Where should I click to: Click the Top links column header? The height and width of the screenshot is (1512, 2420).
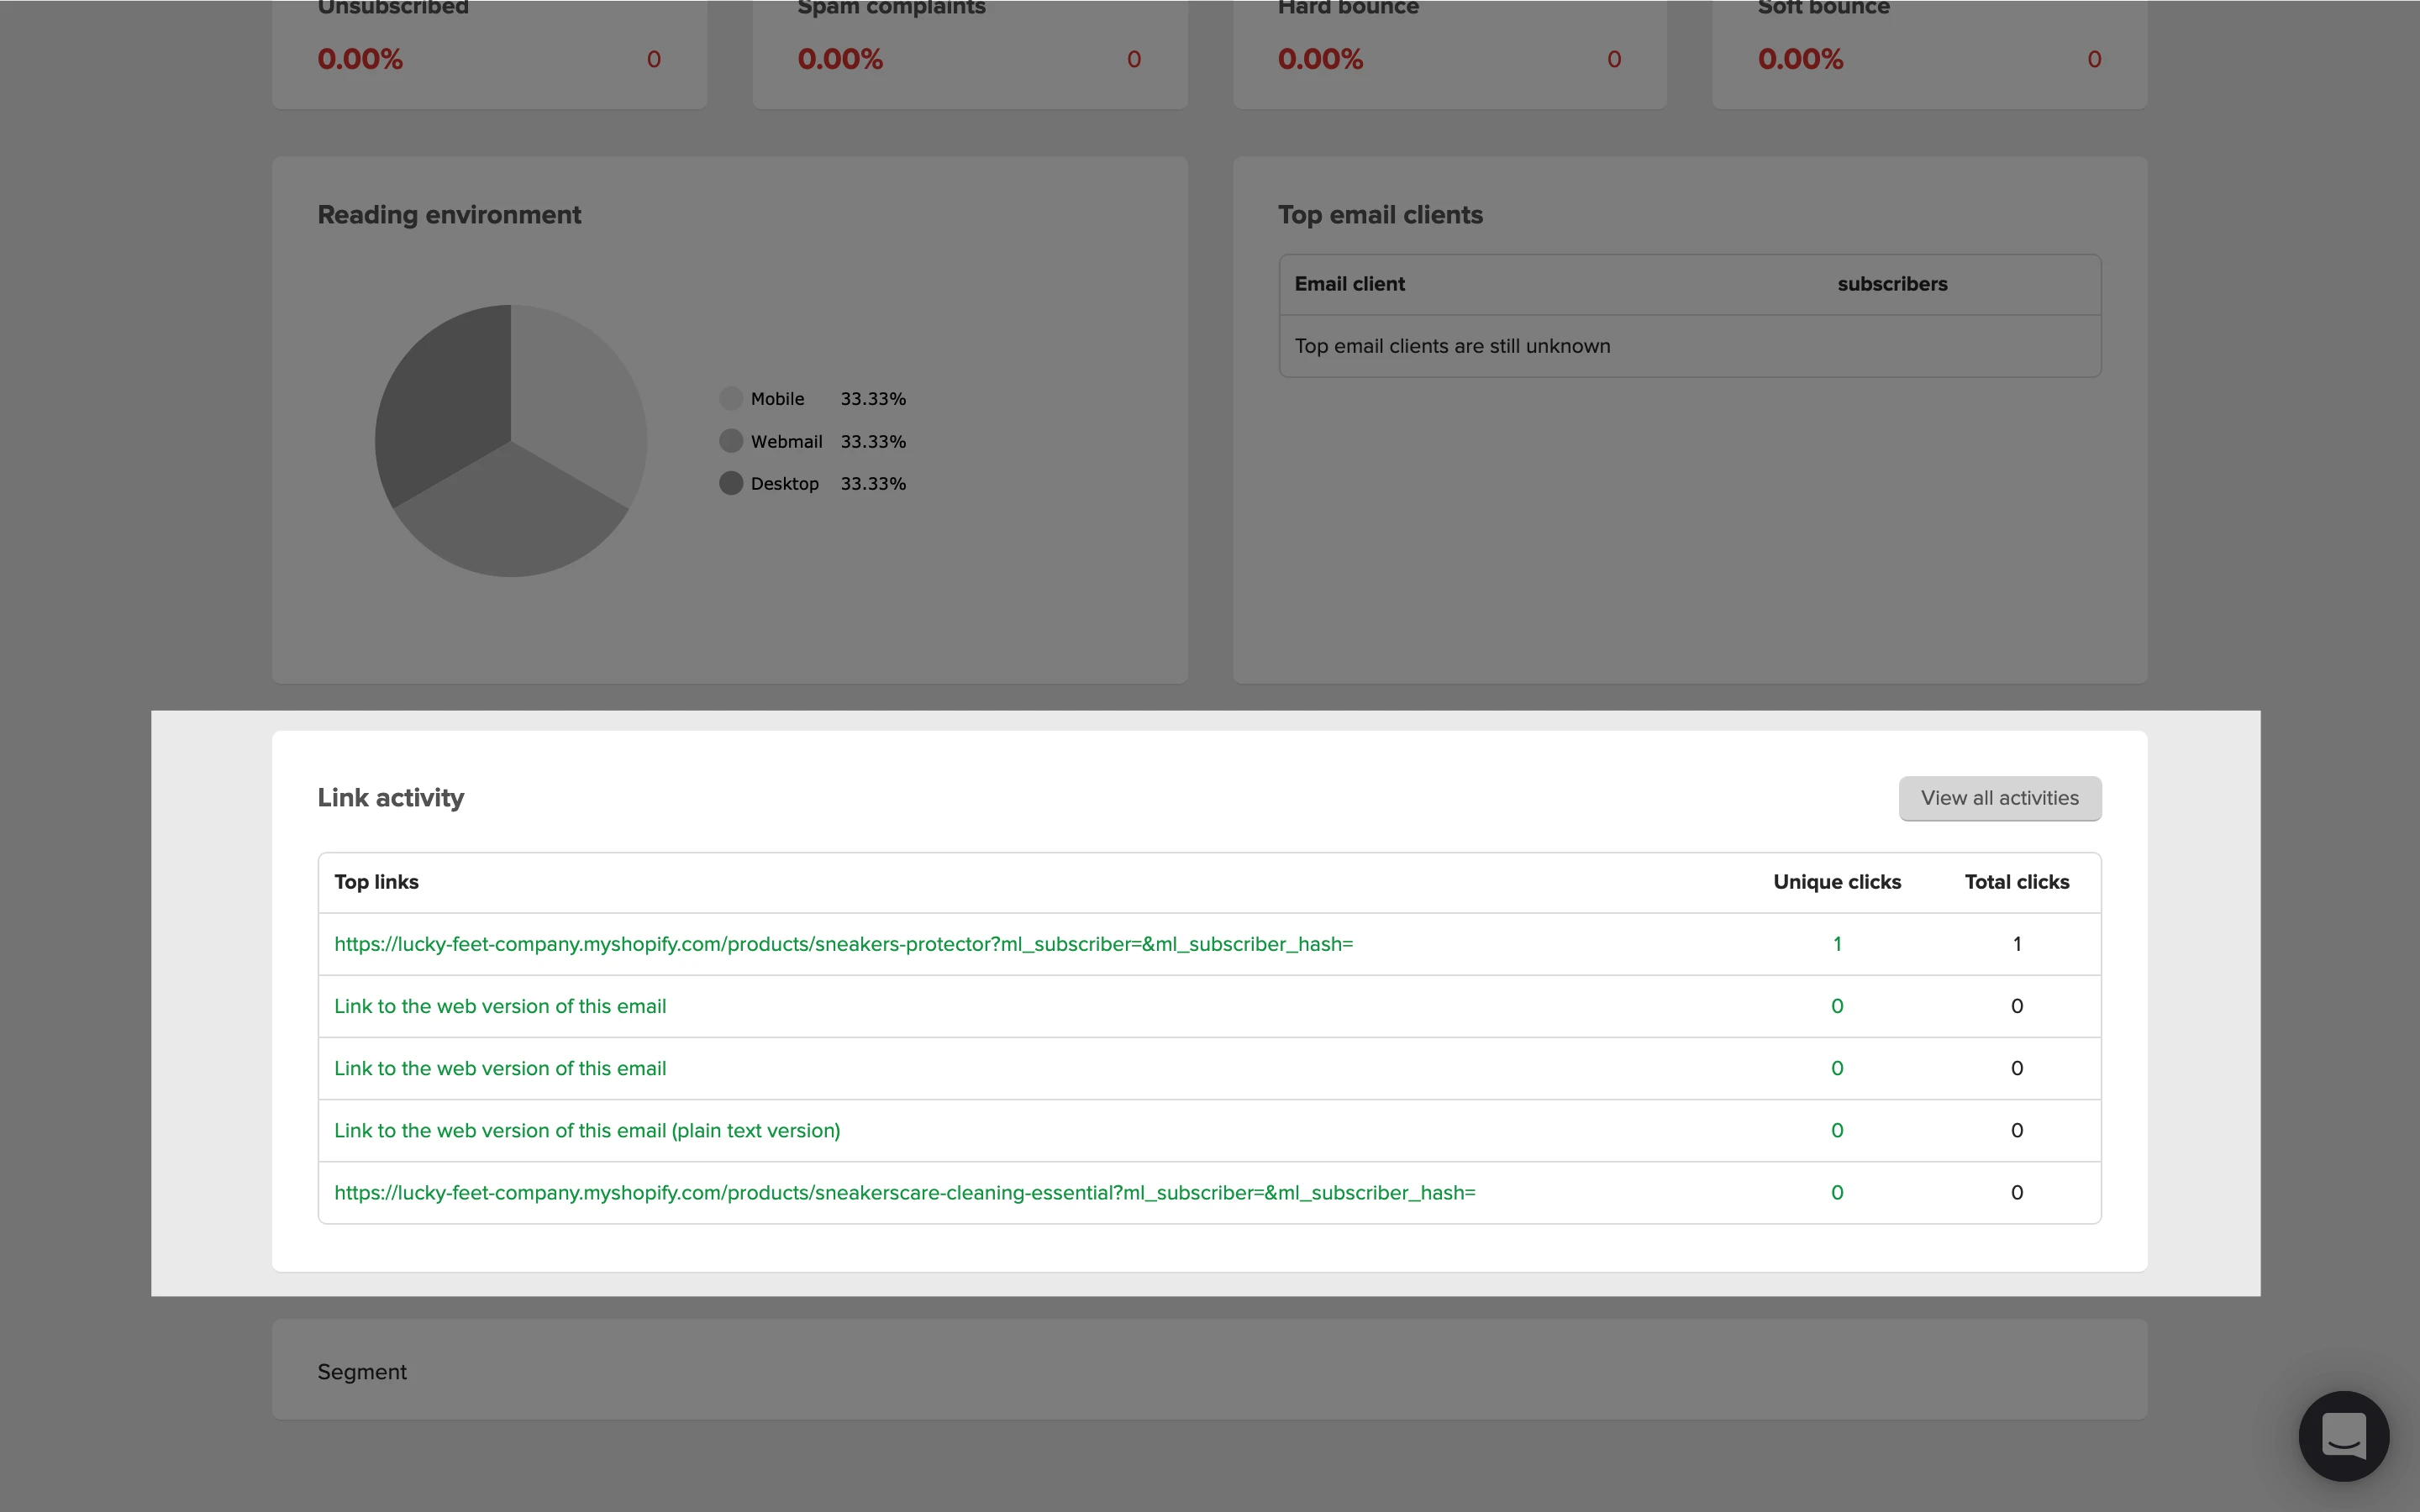(376, 882)
